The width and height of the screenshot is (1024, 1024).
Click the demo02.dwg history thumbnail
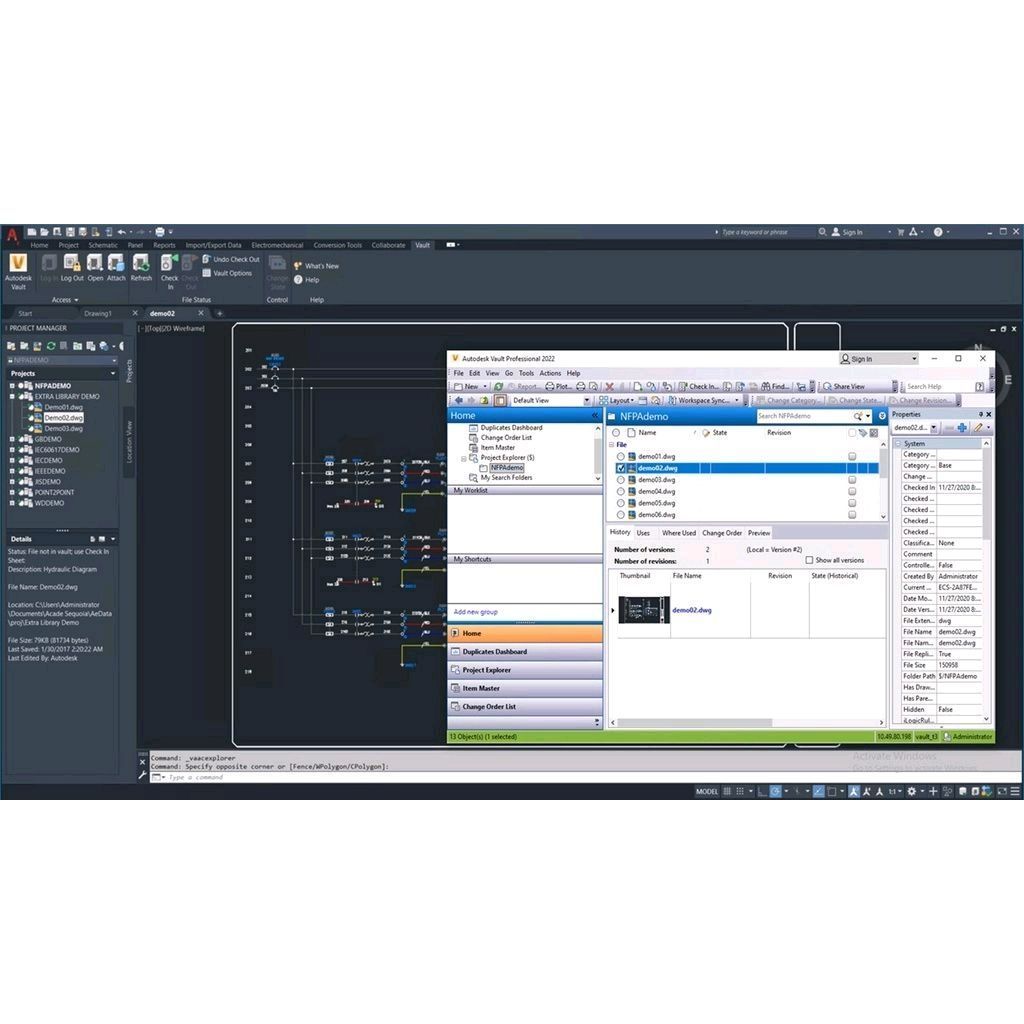[x=644, y=610]
